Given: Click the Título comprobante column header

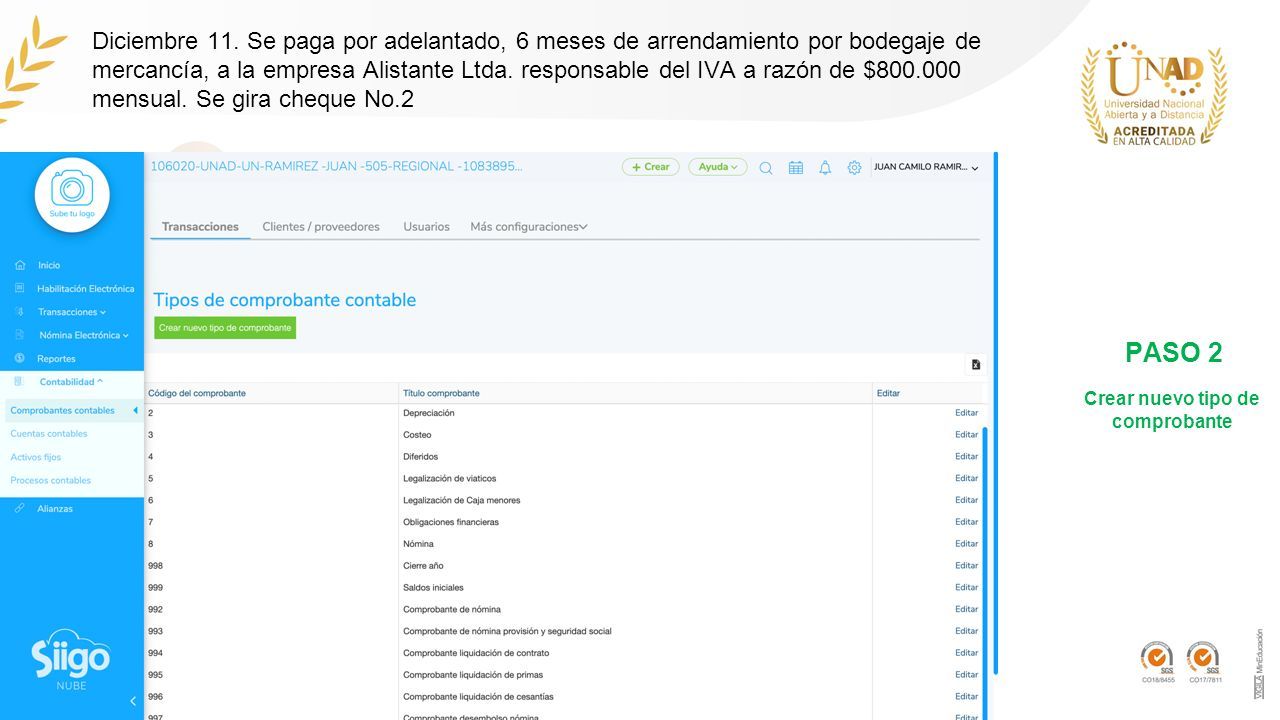Looking at the screenshot, I should pos(441,393).
